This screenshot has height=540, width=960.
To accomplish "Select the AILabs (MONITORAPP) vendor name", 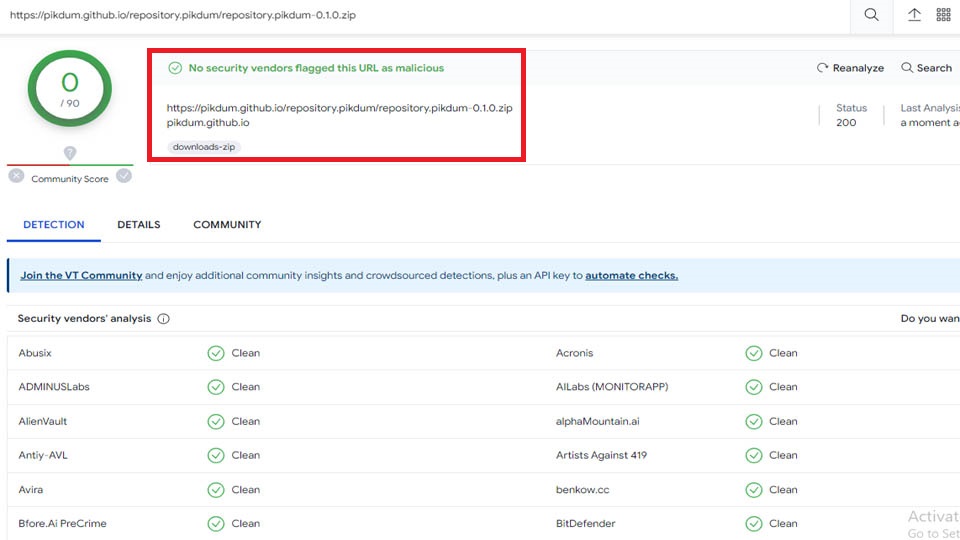I will tap(612, 387).
